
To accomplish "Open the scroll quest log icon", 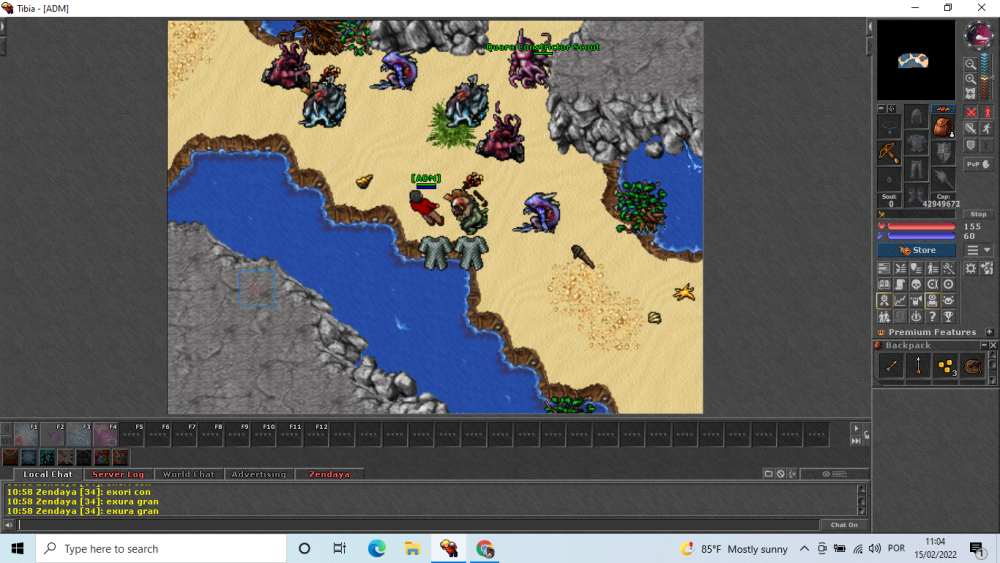I will tap(901, 284).
